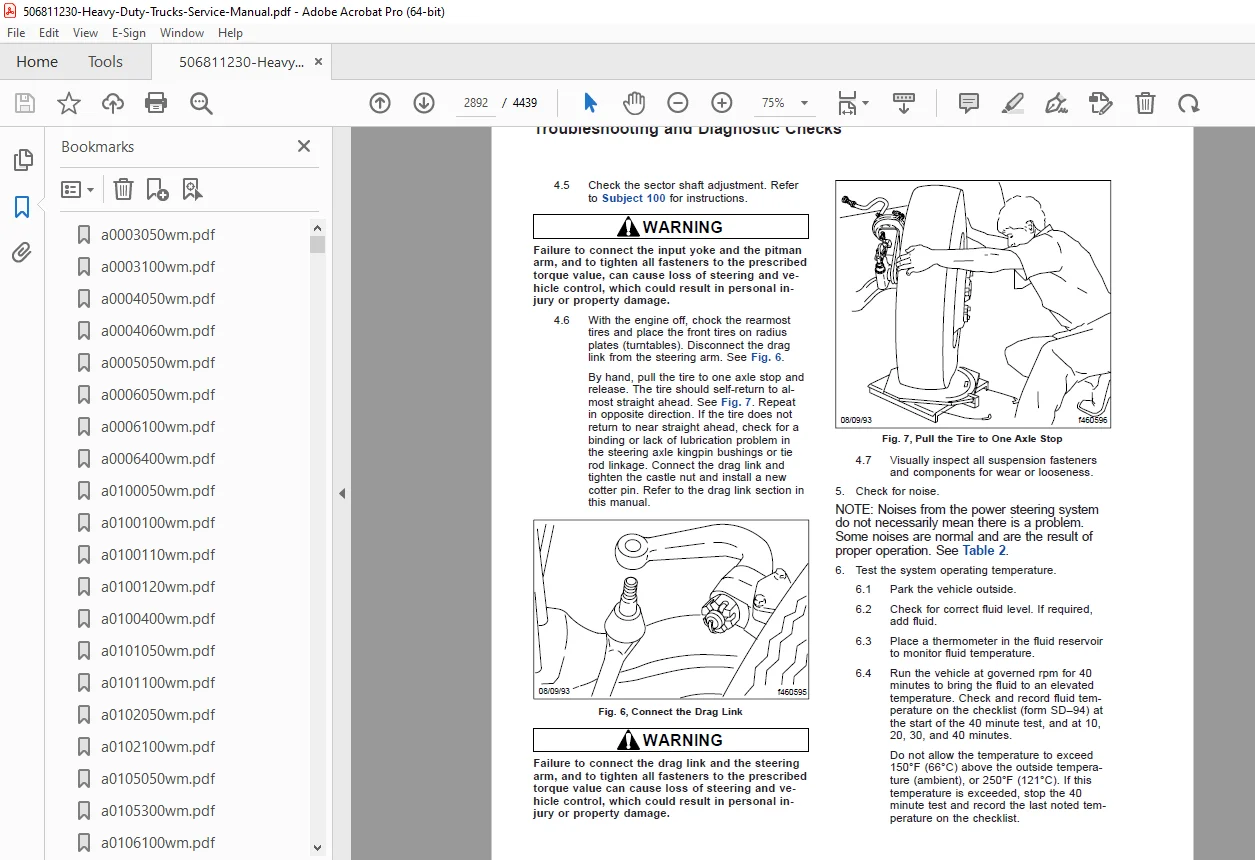Image resolution: width=1255 pixels, height=860 pixels.
Task: Follow the Fig. 7 link
Action: pyautogui.click(x=737, y=402)
